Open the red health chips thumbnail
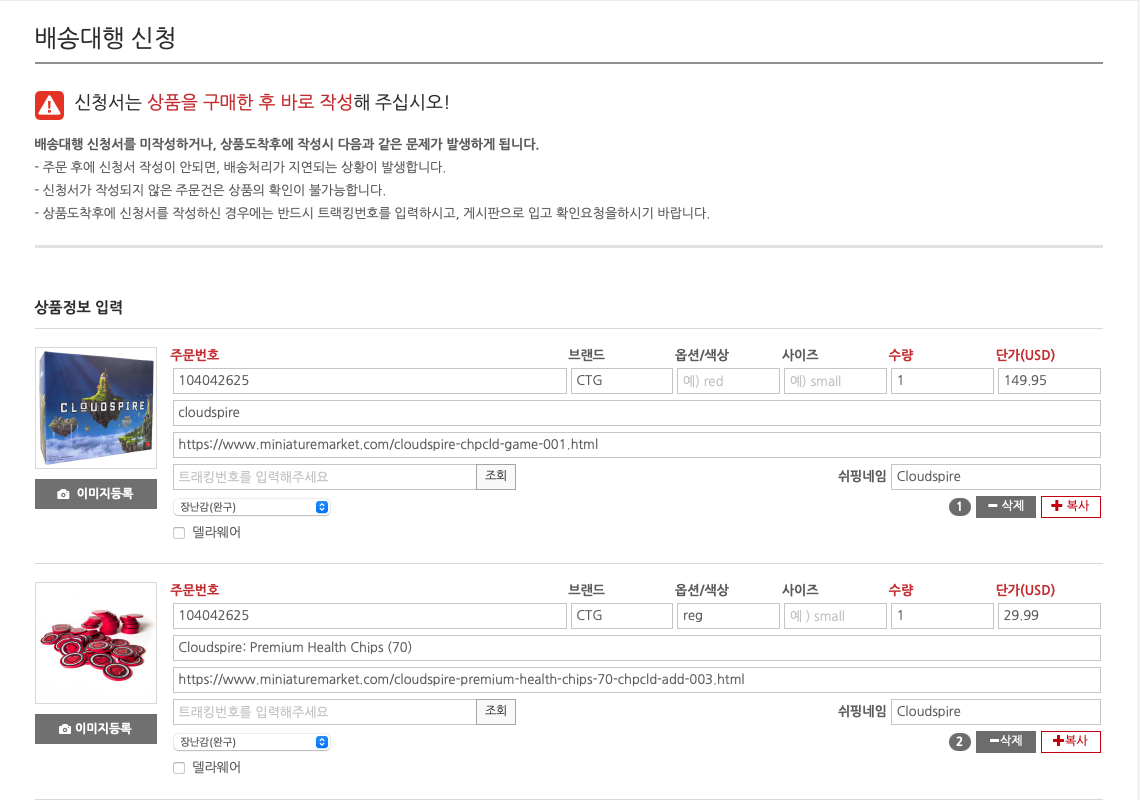1140x800 pixels. 96,643
